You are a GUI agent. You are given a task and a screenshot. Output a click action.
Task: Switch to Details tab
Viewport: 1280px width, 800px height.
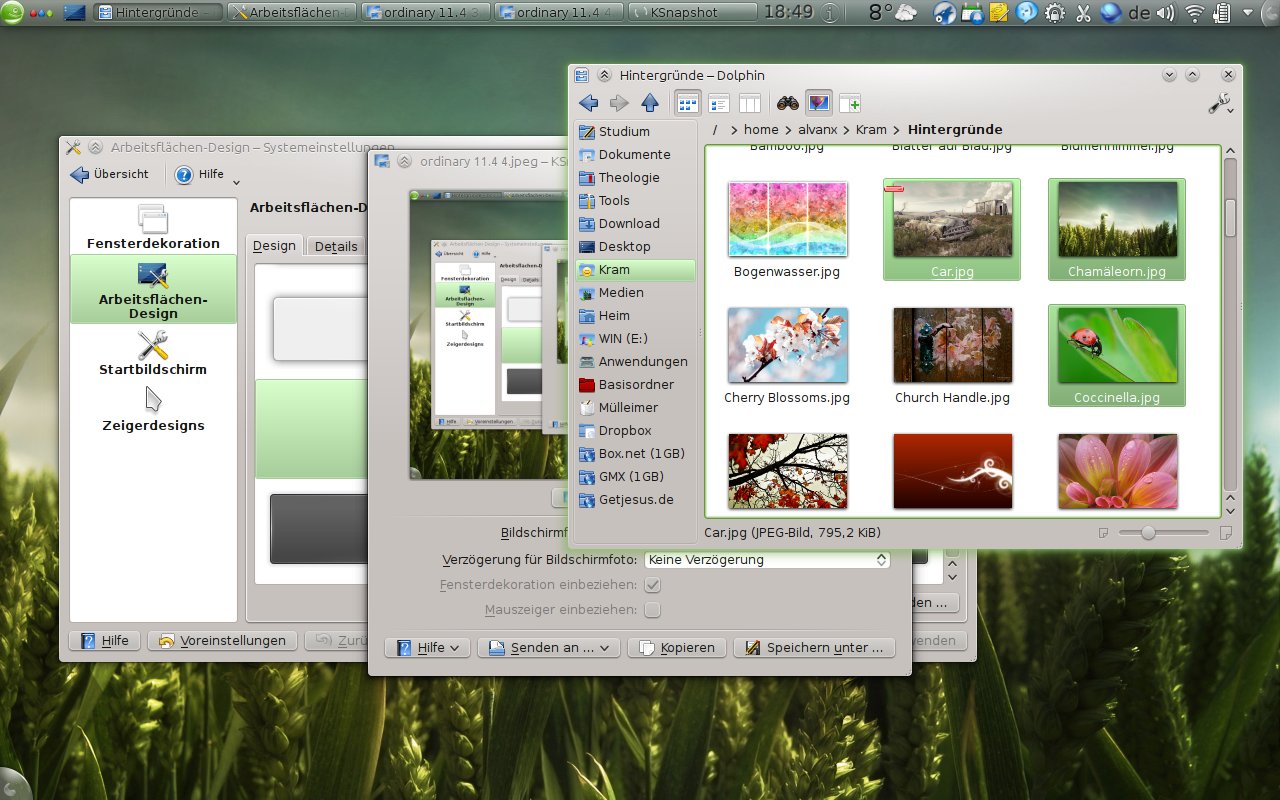pyautogui.click(x=336, y=246)
